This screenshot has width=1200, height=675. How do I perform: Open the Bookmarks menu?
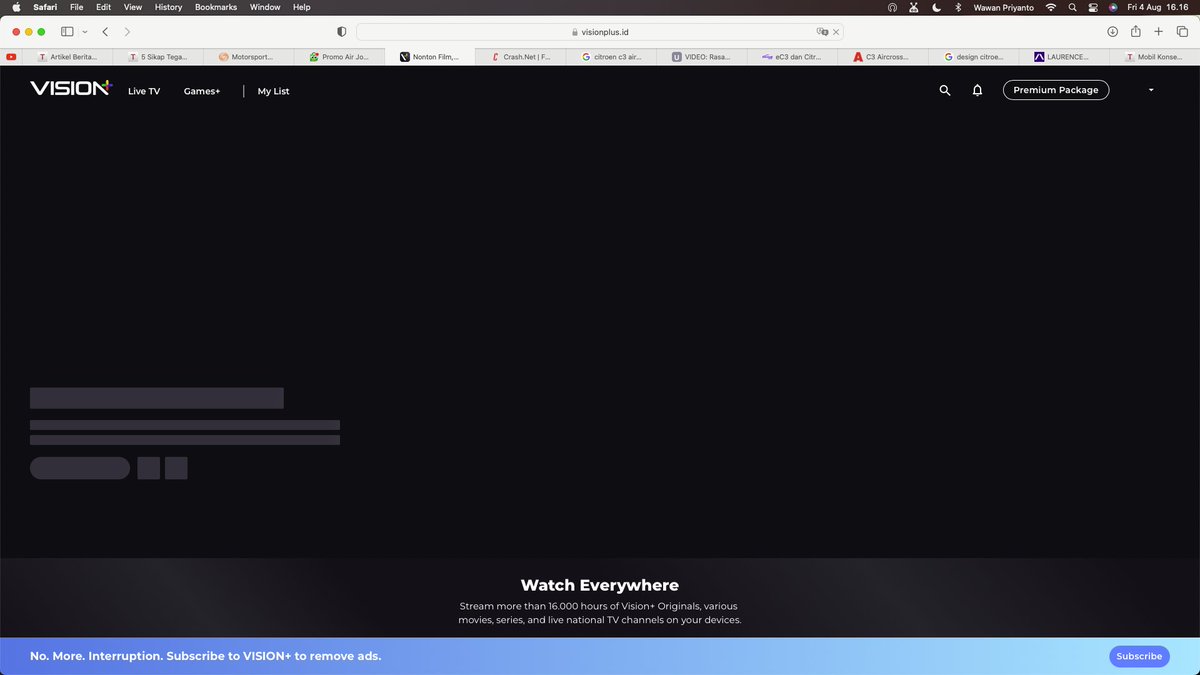pos(215,7)
